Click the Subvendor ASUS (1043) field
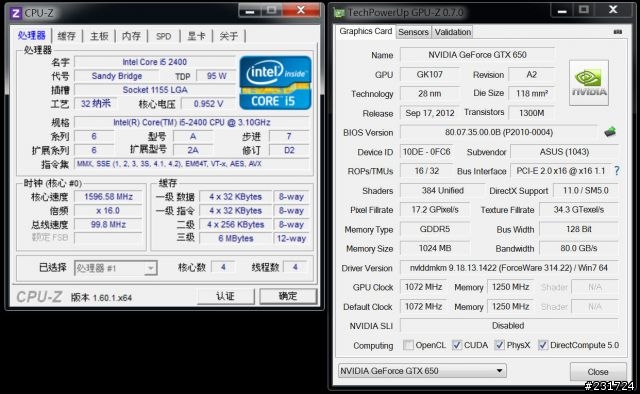 click(x=564, y=152)
